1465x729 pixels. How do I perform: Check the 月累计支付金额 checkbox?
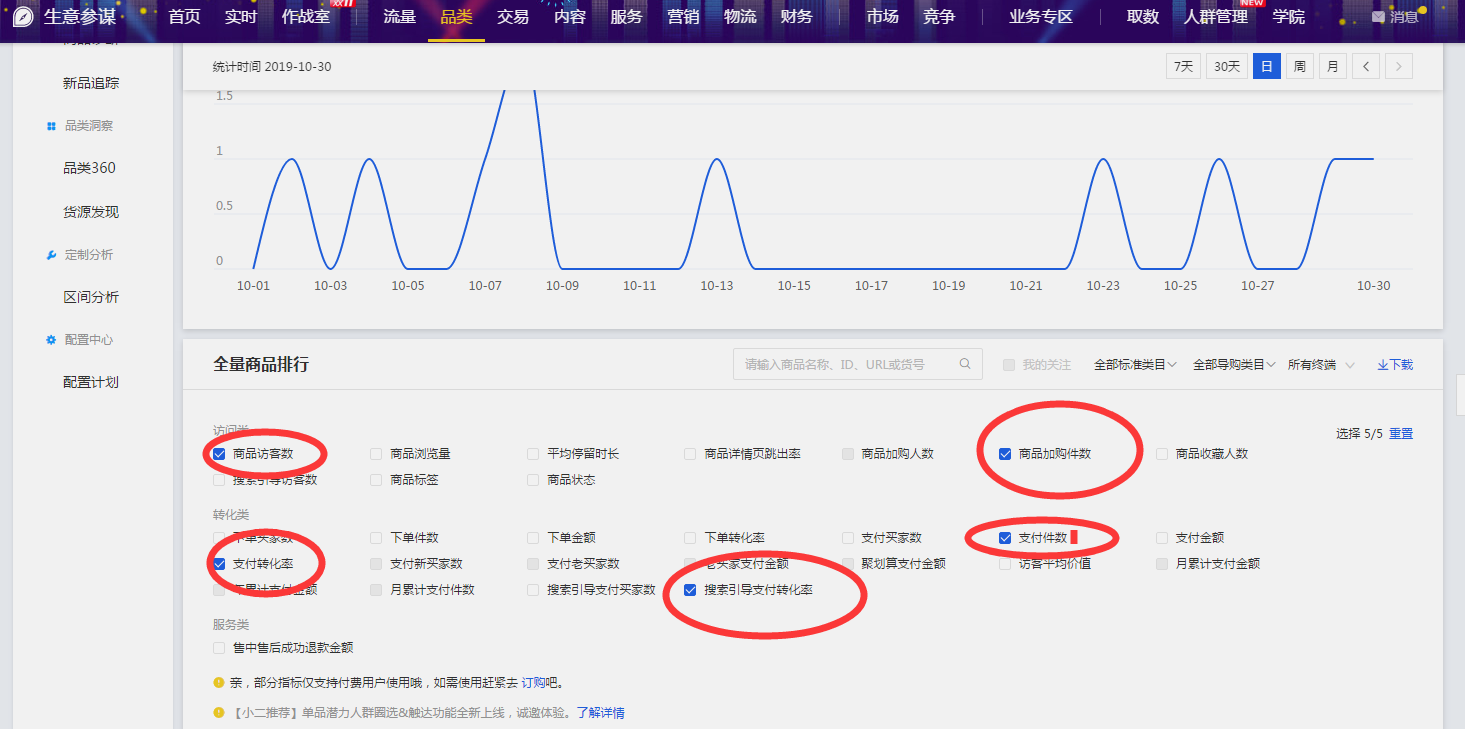tap(1162, 564)
